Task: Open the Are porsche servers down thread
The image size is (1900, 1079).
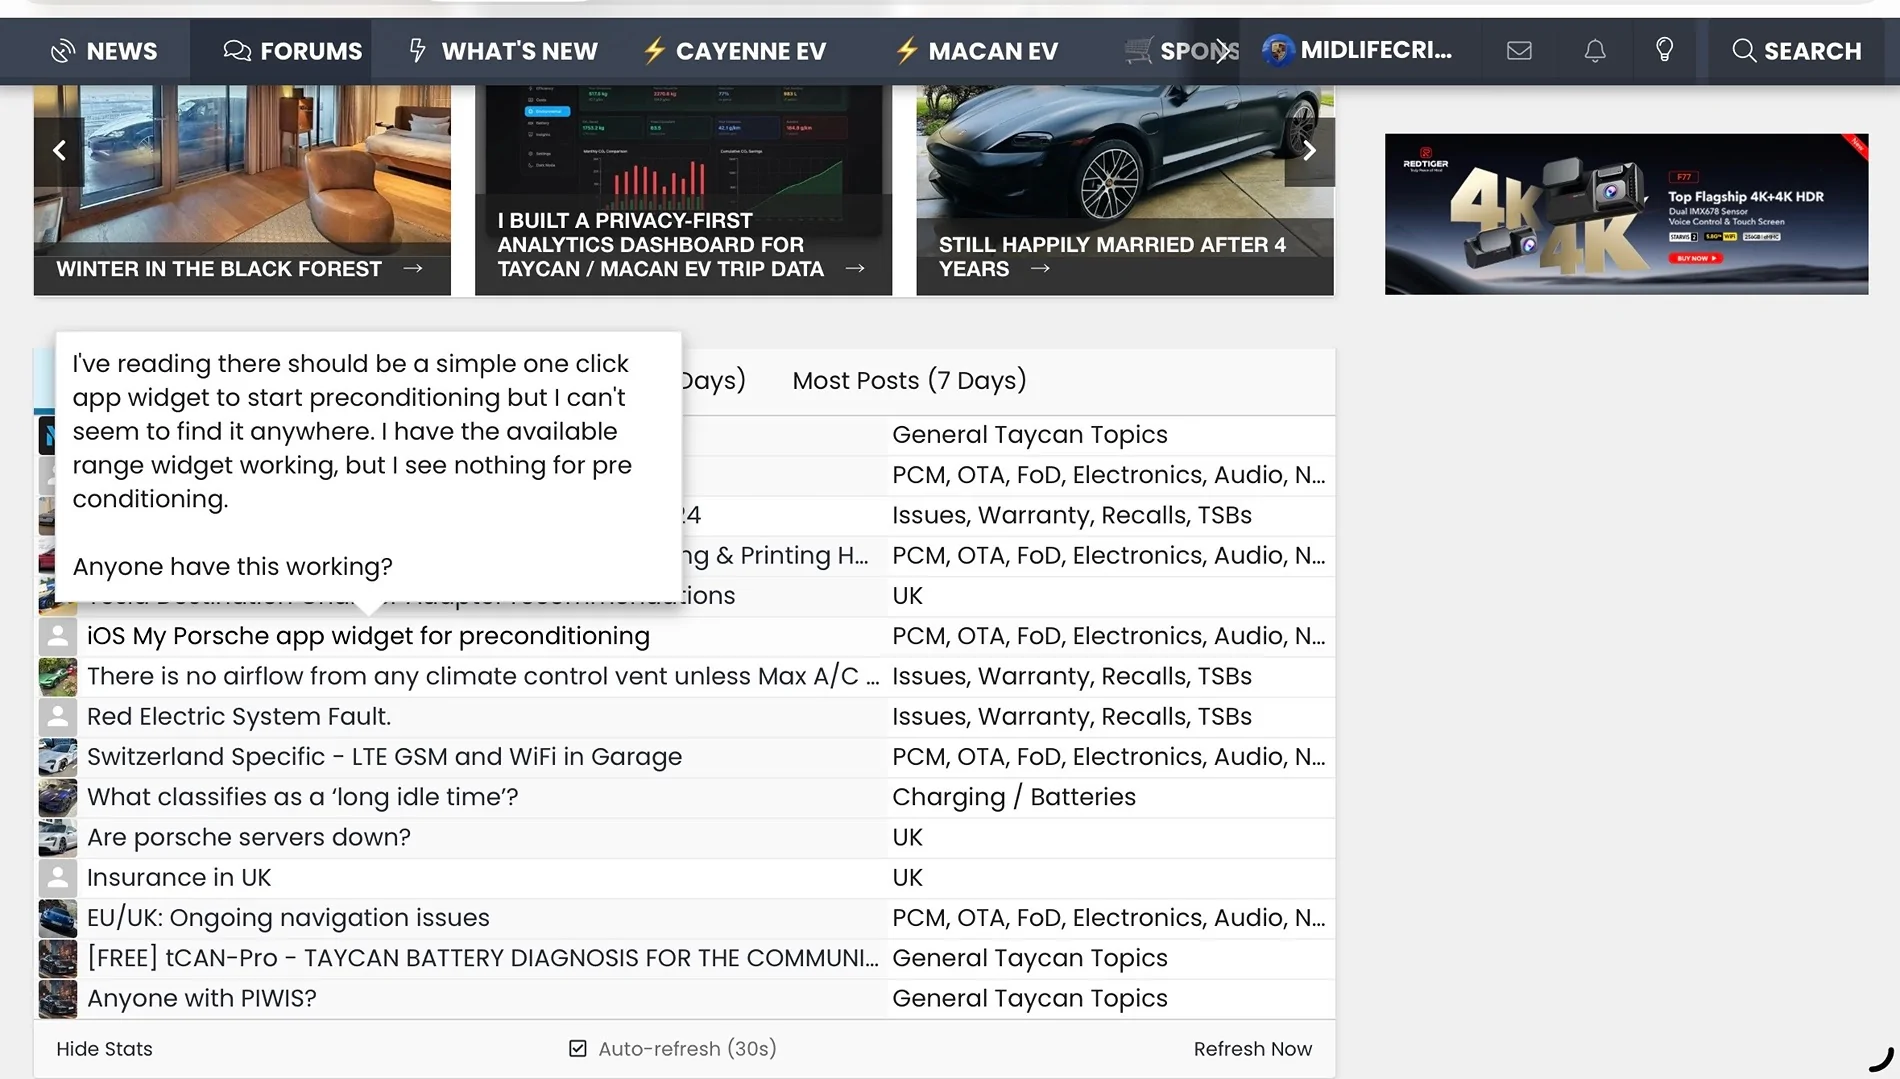Action: (249, 837)
